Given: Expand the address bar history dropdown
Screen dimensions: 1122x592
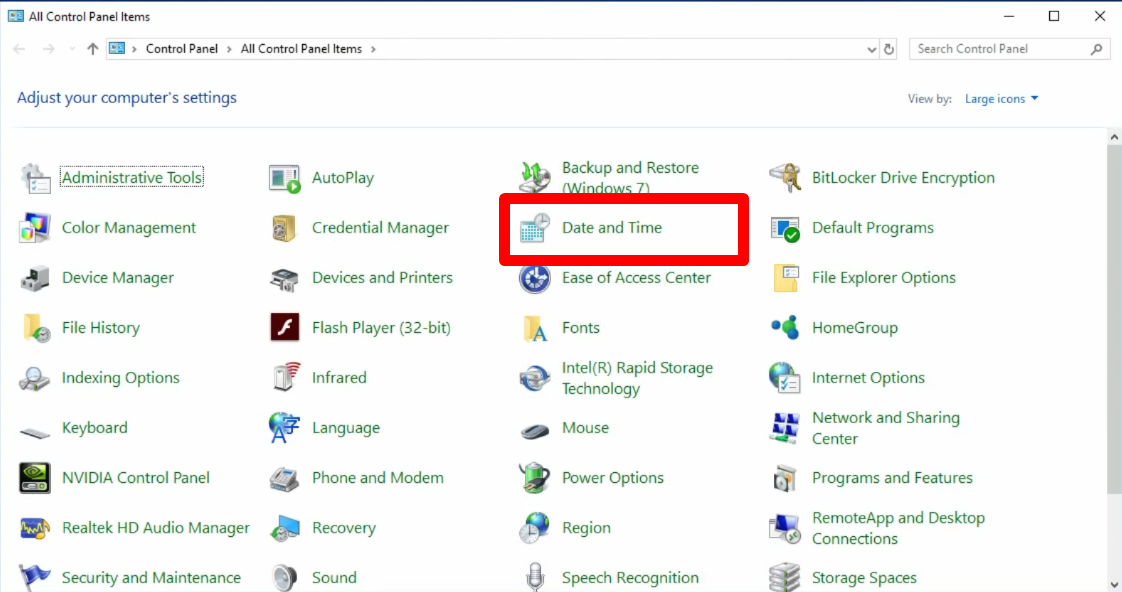Looking at the screenshot, I should click(871, 49).
